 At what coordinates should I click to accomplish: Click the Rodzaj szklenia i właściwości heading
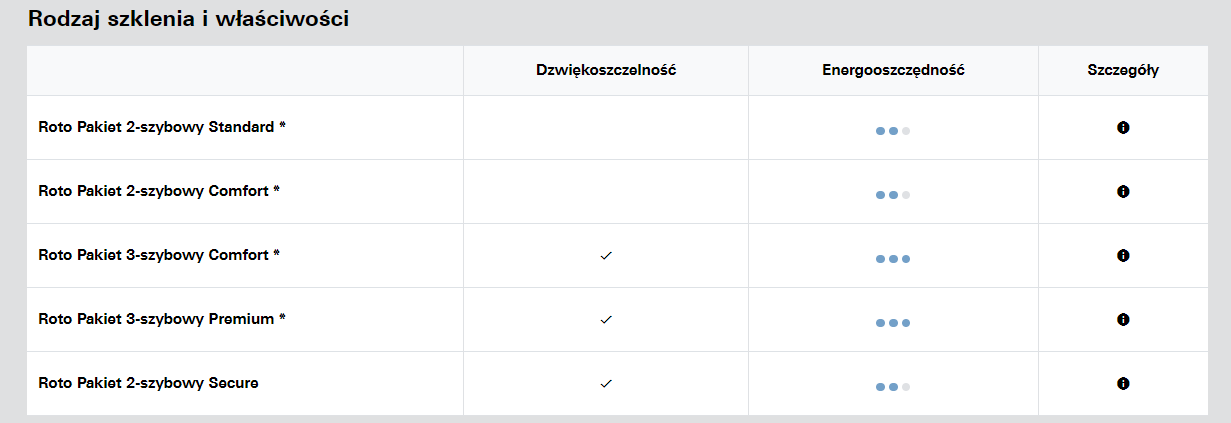coord(188,19)
